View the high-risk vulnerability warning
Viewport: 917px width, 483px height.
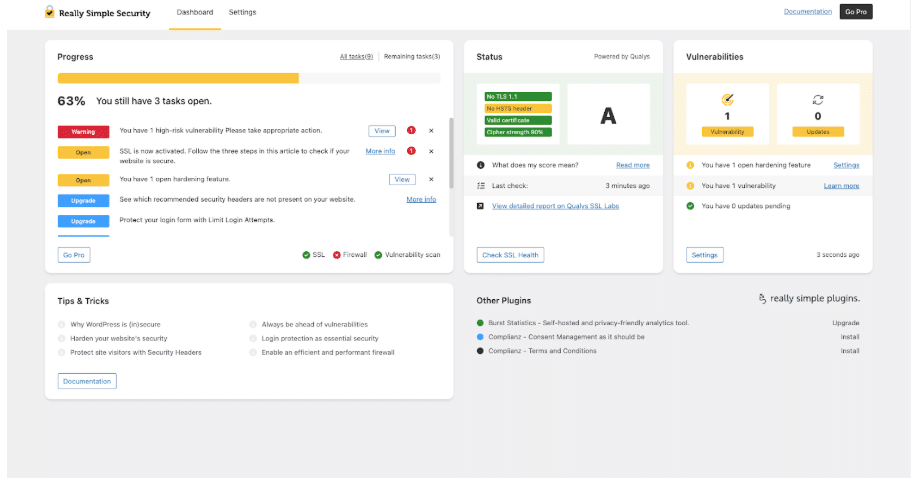pyautogui.click(x=382, y=131)
